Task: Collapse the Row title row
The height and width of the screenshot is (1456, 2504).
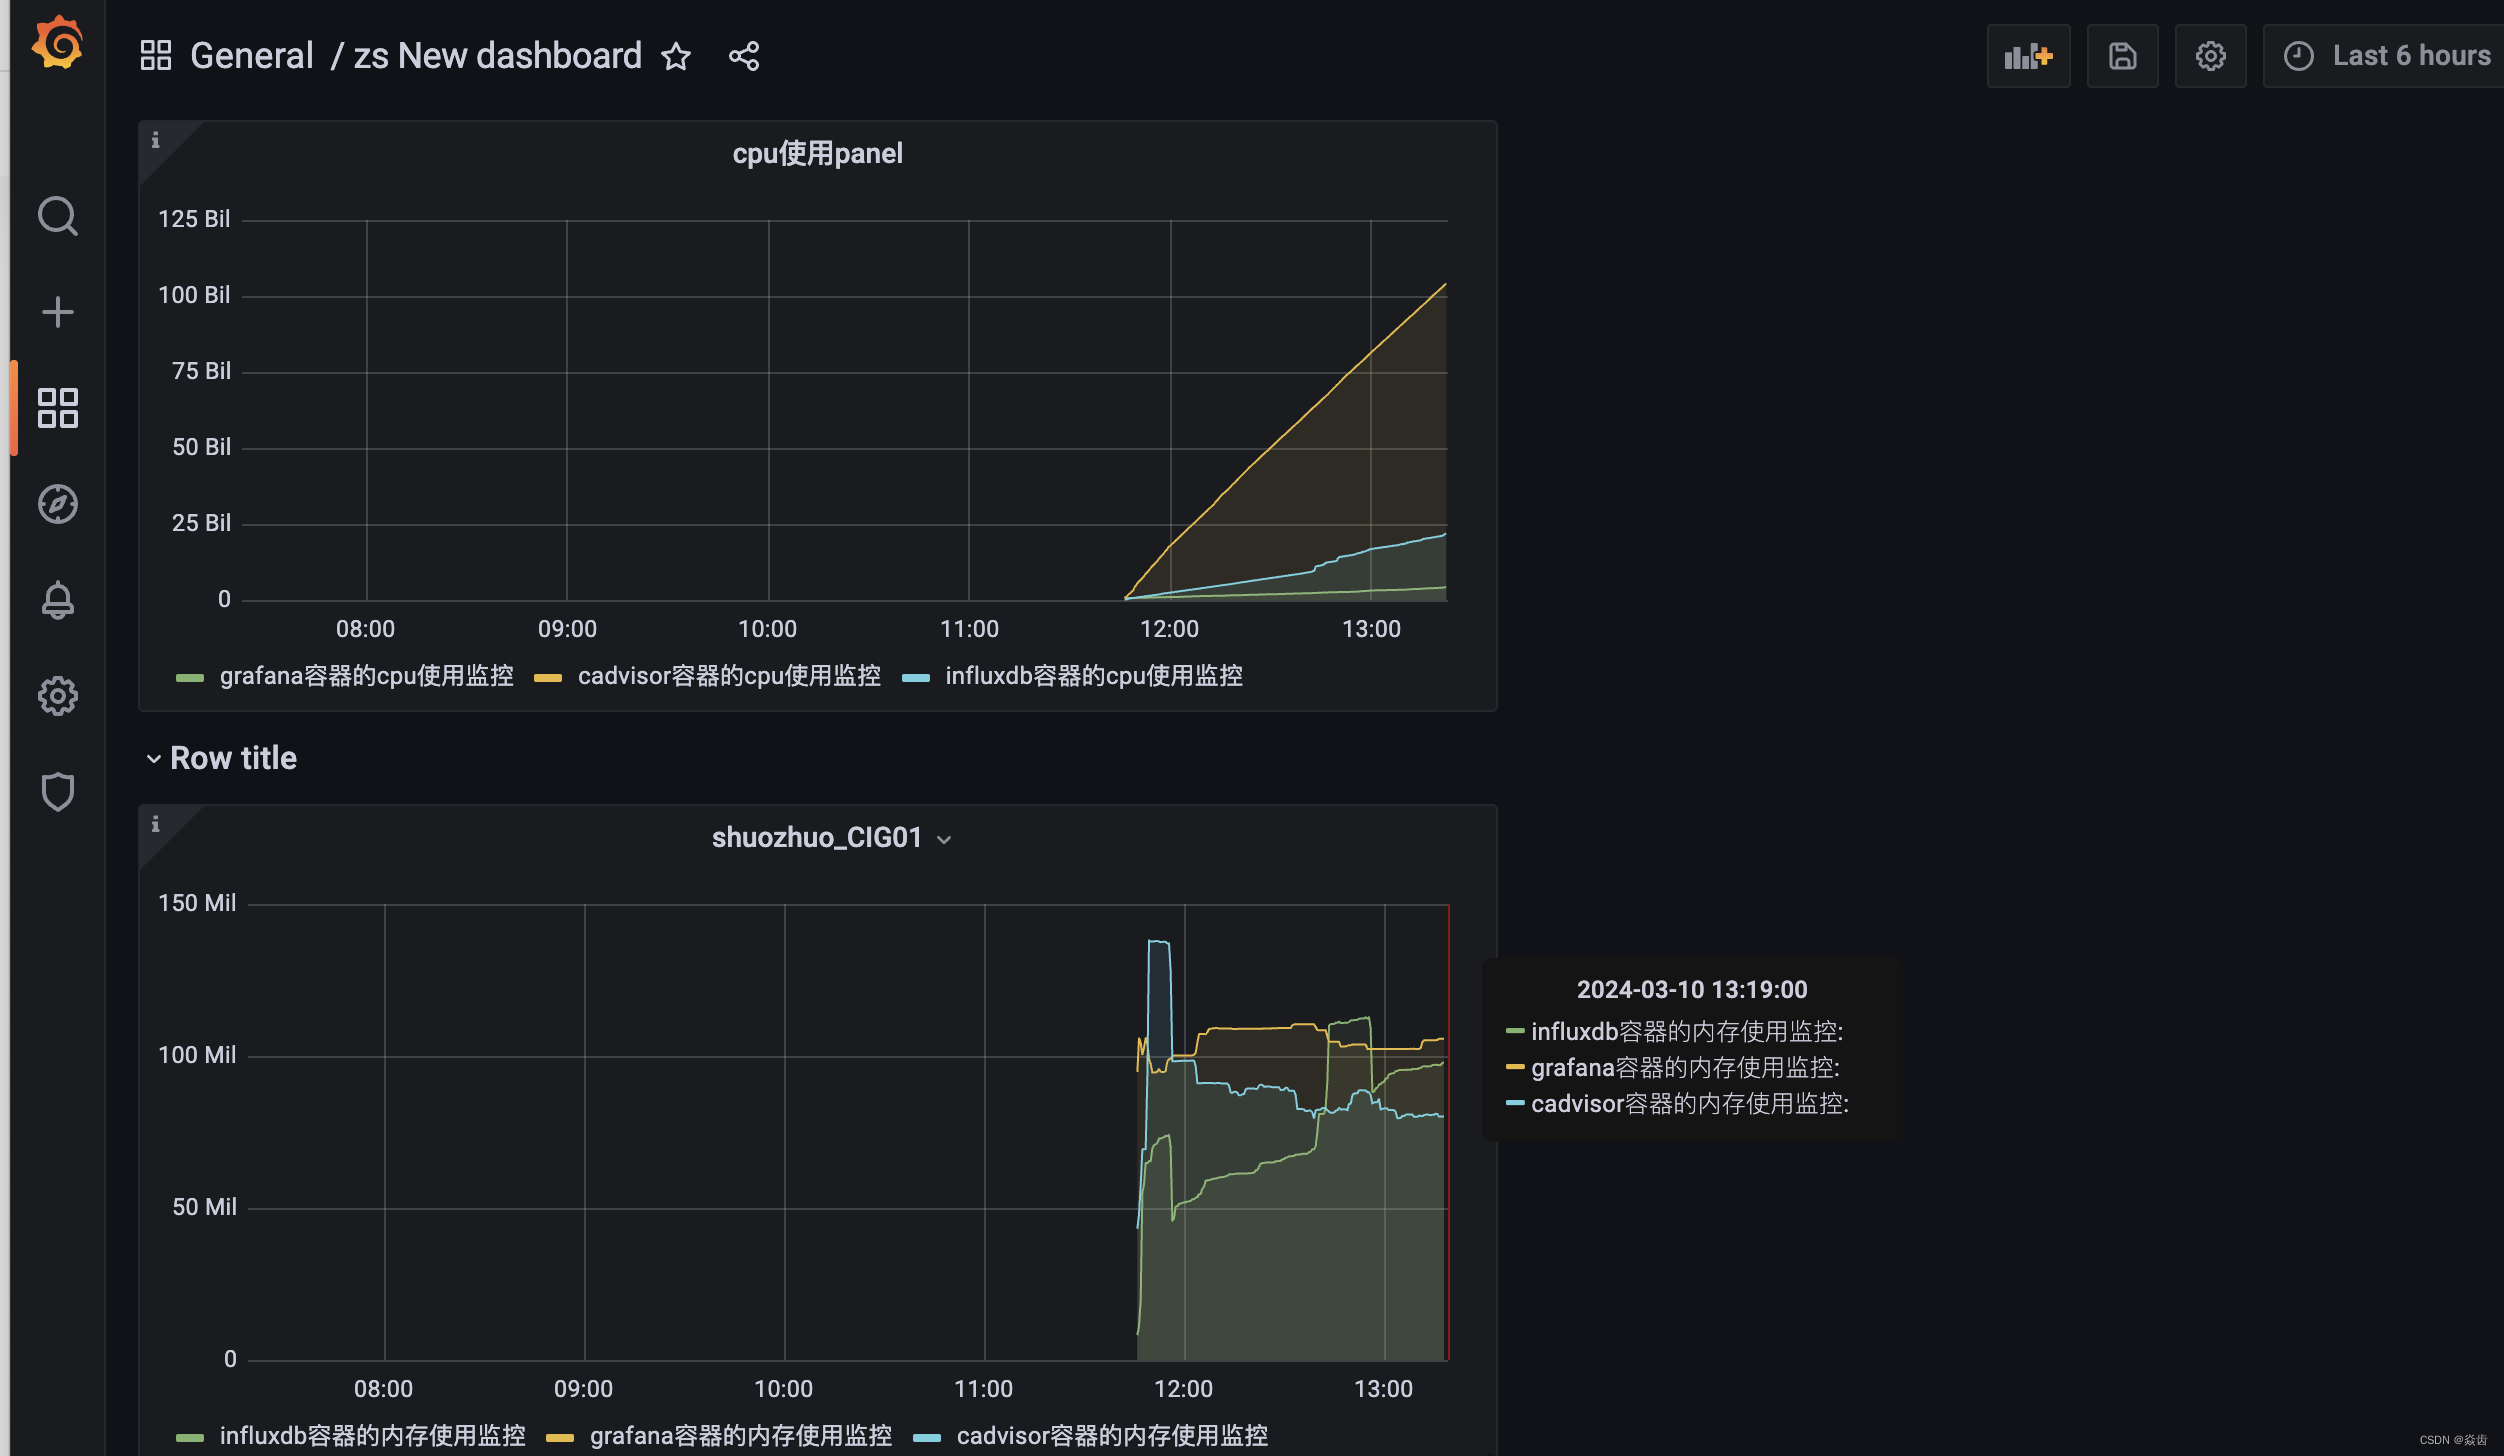Action: pyautogui.click(x=153, y=758)
